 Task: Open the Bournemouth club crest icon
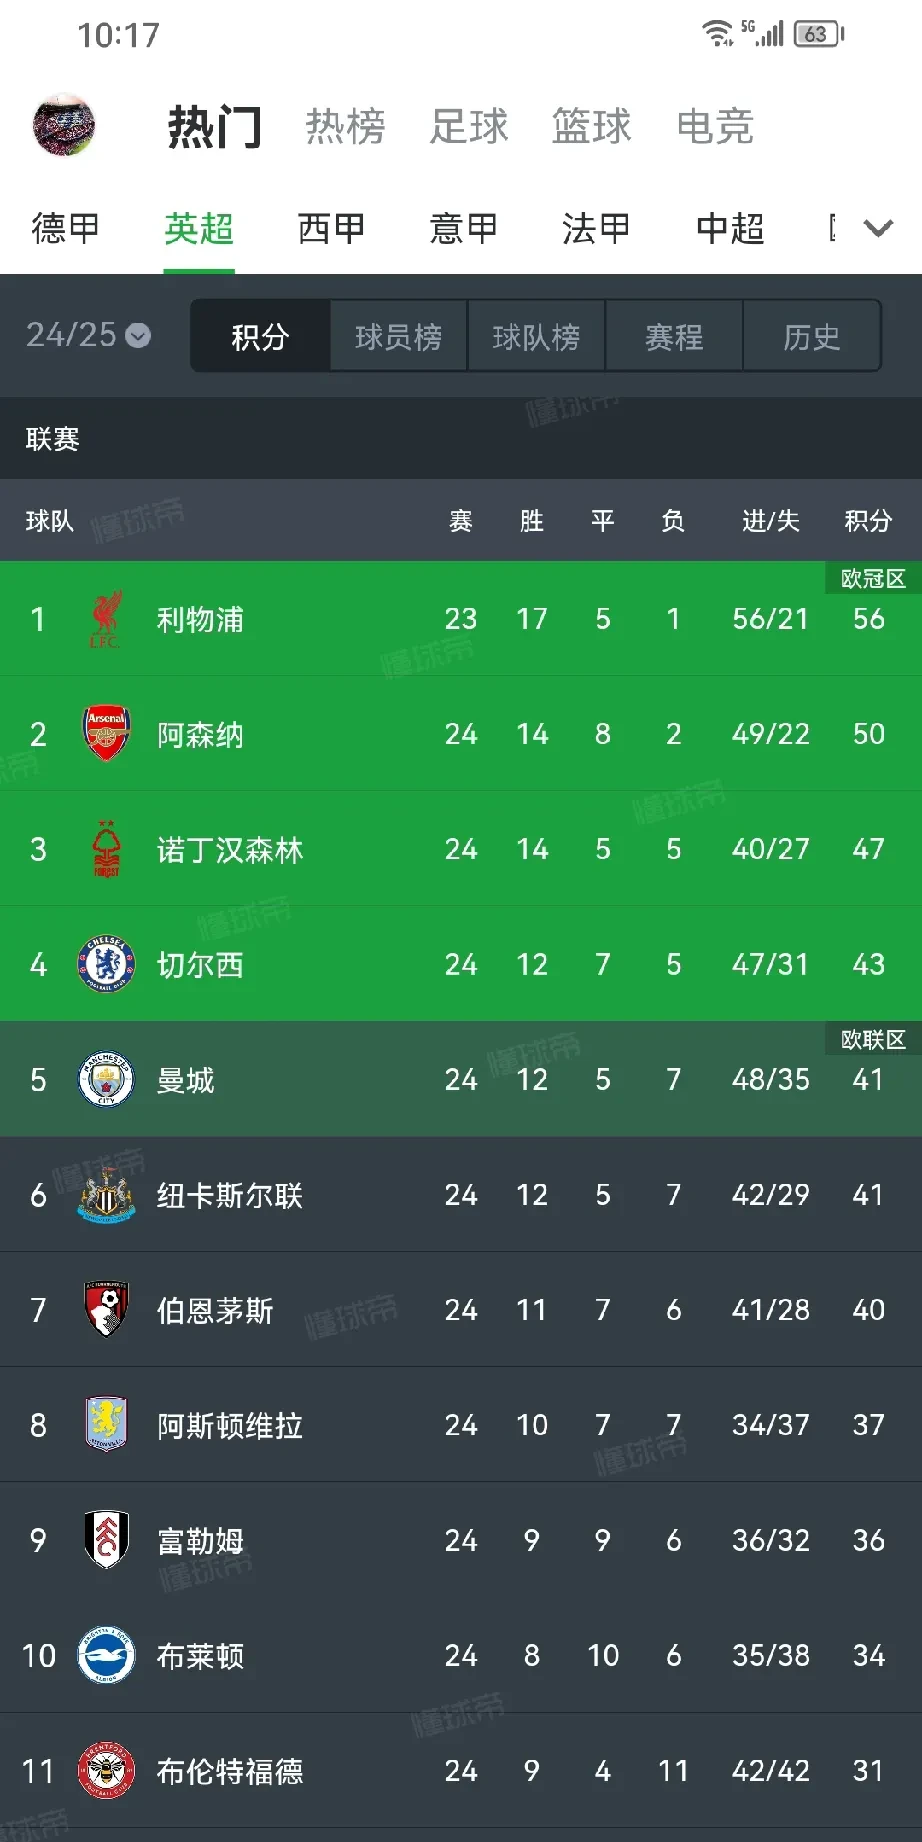coord(106,1310)
